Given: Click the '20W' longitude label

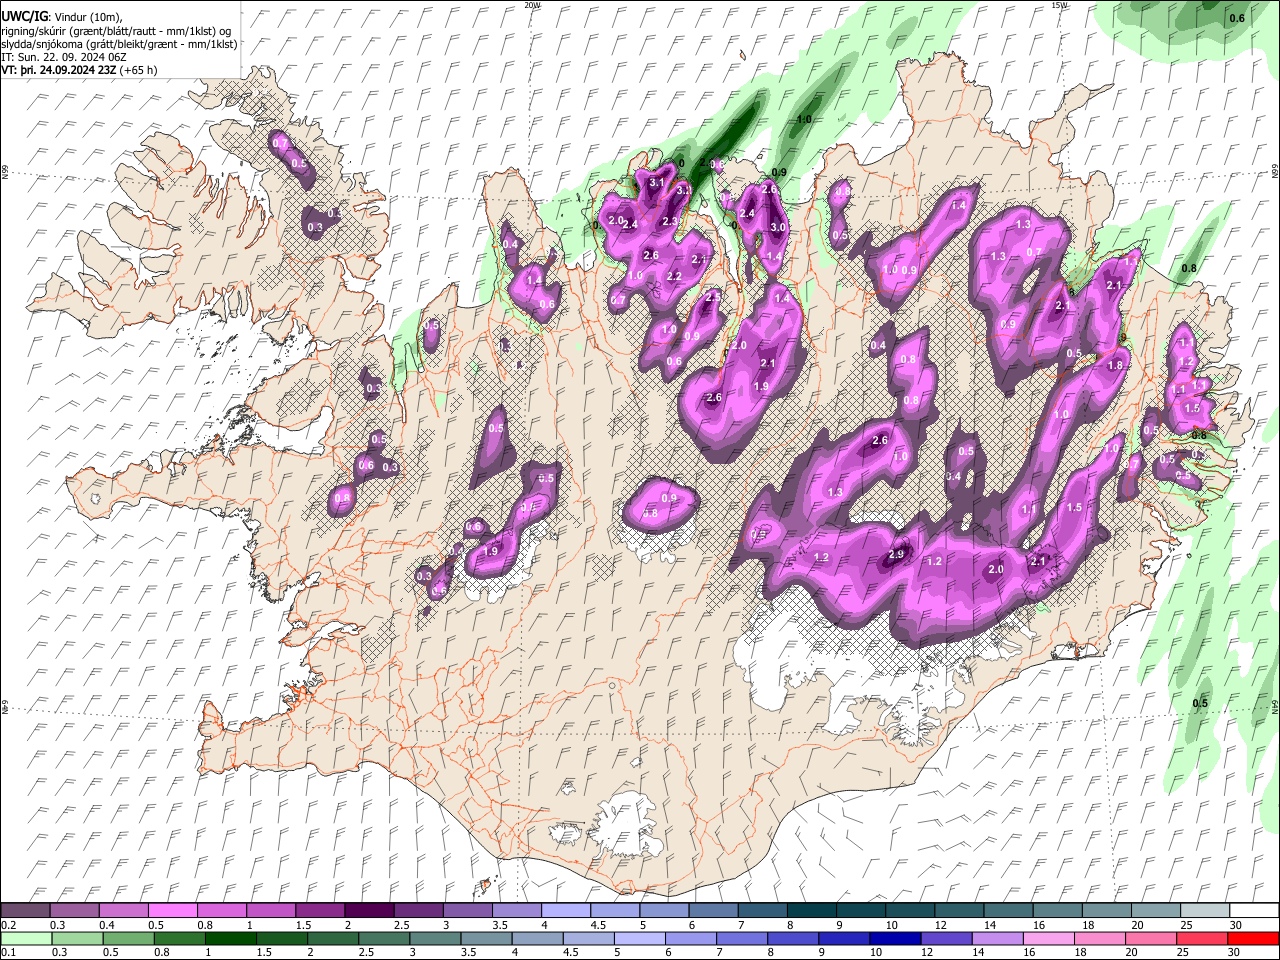Looking at the screenshot, I should (532, 5).
